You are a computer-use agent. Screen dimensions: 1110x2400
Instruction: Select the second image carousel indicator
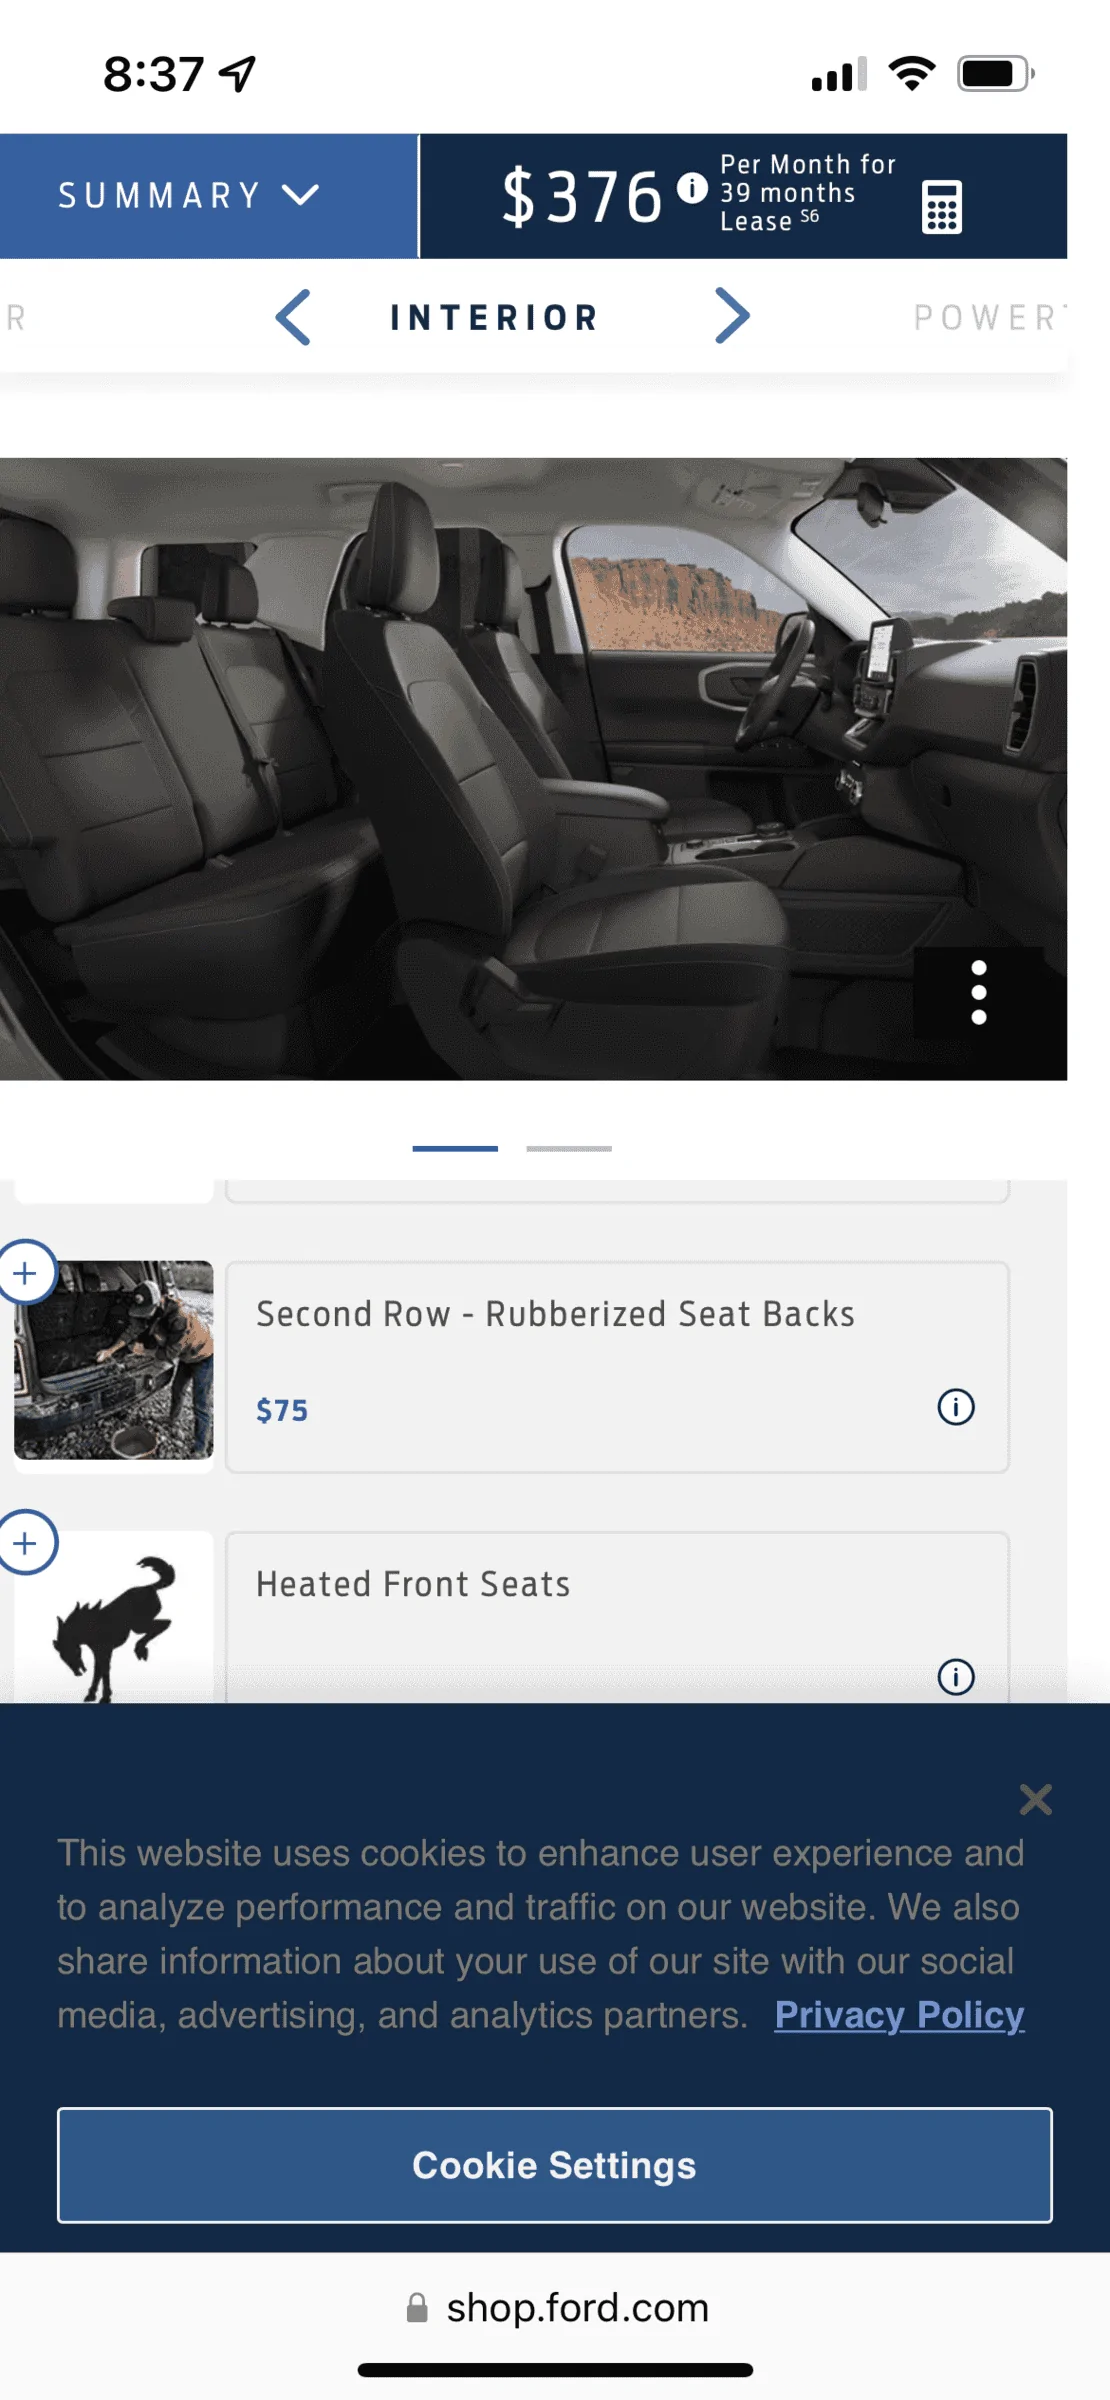pos(569,1148)
